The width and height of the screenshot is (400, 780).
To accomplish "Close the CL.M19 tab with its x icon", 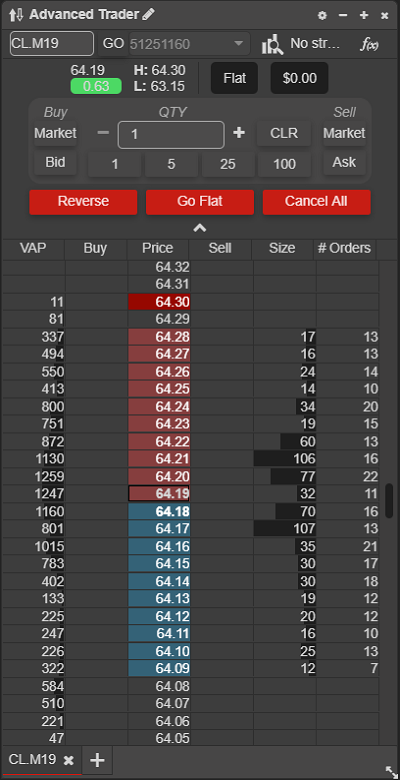I will (69, 760).
